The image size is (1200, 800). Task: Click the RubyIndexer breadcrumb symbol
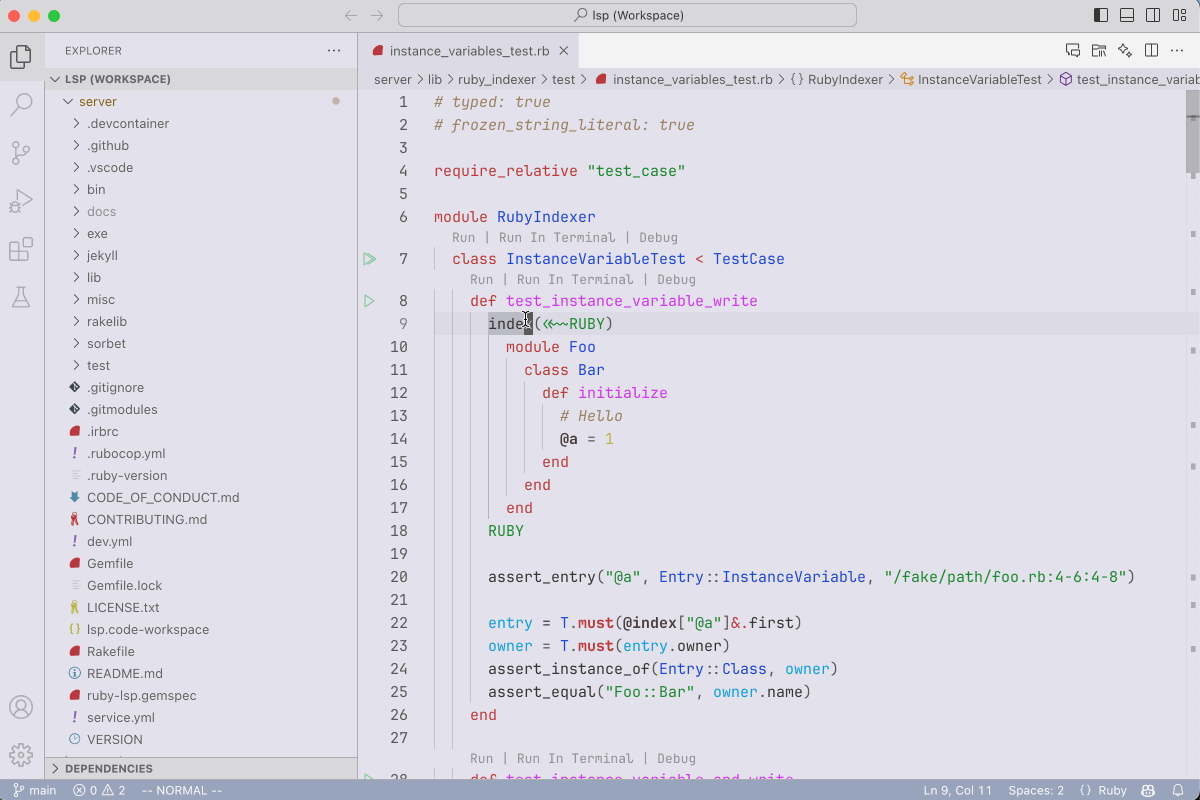[836, 79]
